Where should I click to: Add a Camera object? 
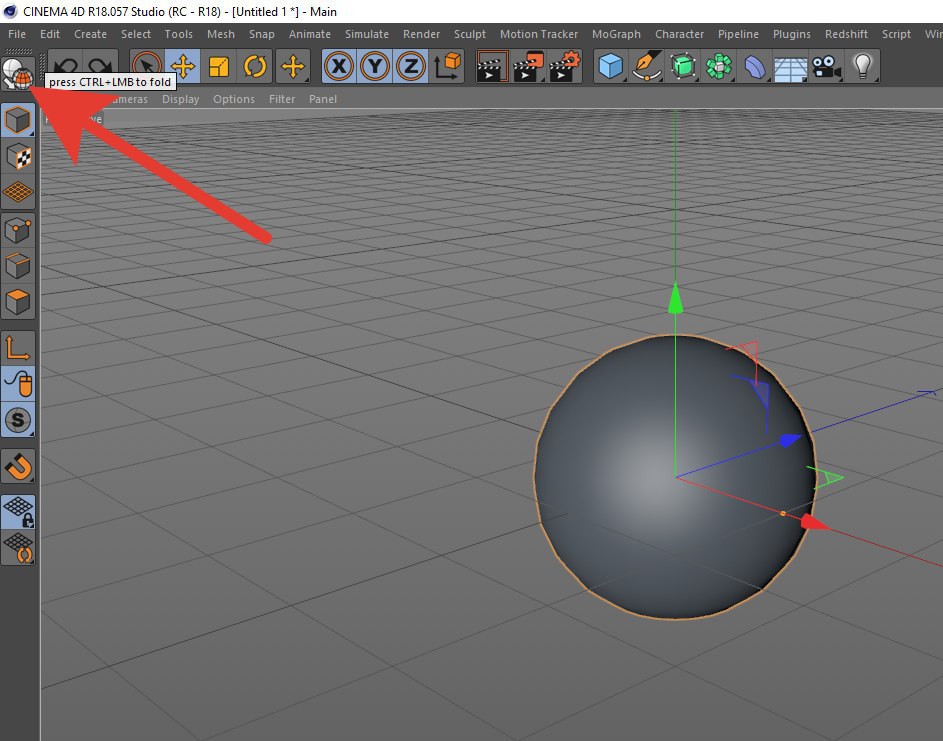coord(827,66)
